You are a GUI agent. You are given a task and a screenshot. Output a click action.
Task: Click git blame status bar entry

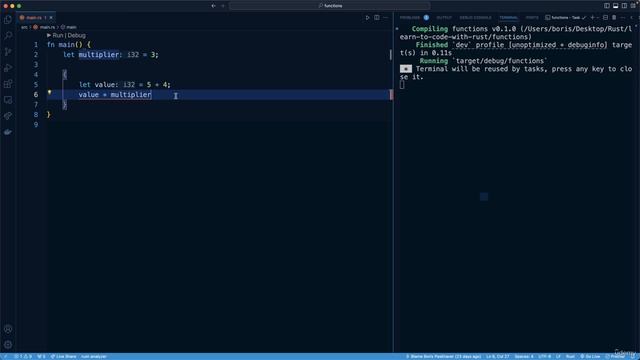[x=443, y=356]
